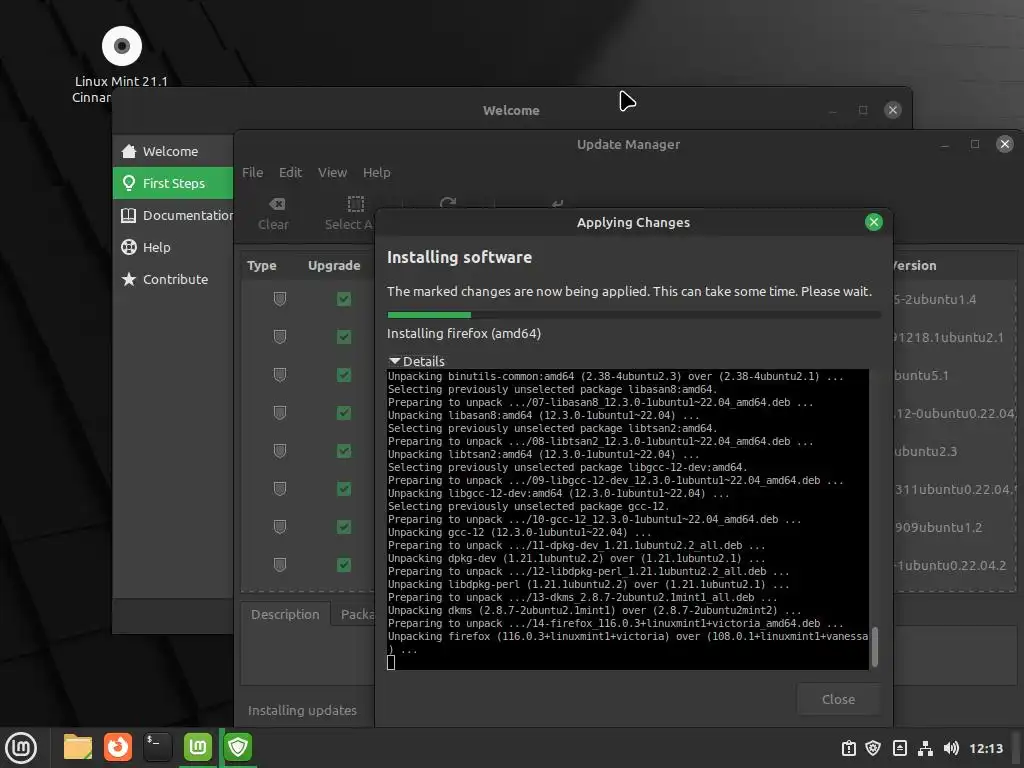
Task: Click the lightbulb icon beside First Steps
Action: click(129, 184)
